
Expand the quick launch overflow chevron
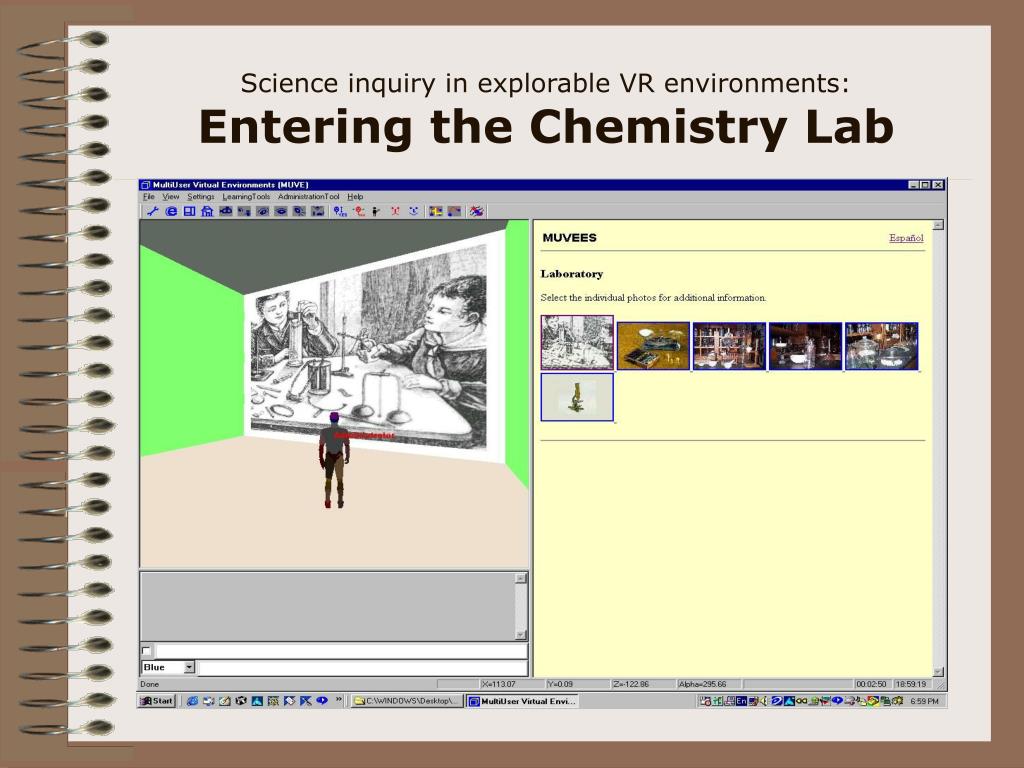click(x=339, y=700)
